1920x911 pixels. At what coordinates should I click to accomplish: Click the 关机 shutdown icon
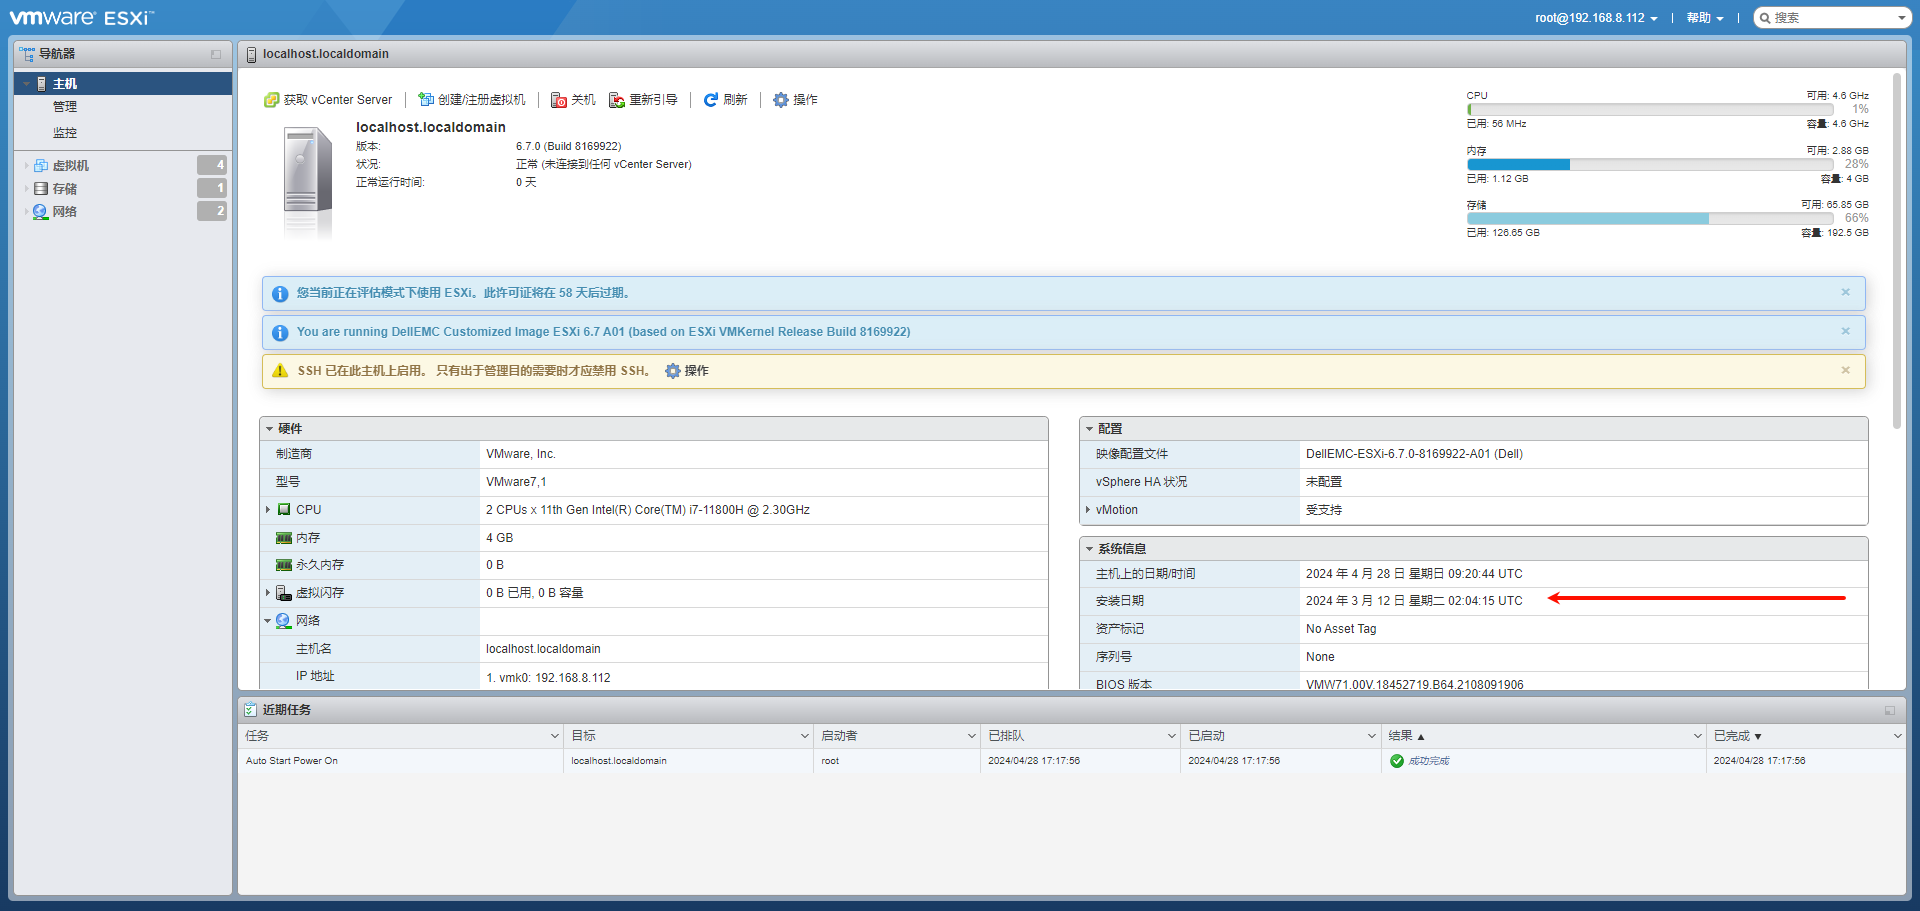(559, 100)
